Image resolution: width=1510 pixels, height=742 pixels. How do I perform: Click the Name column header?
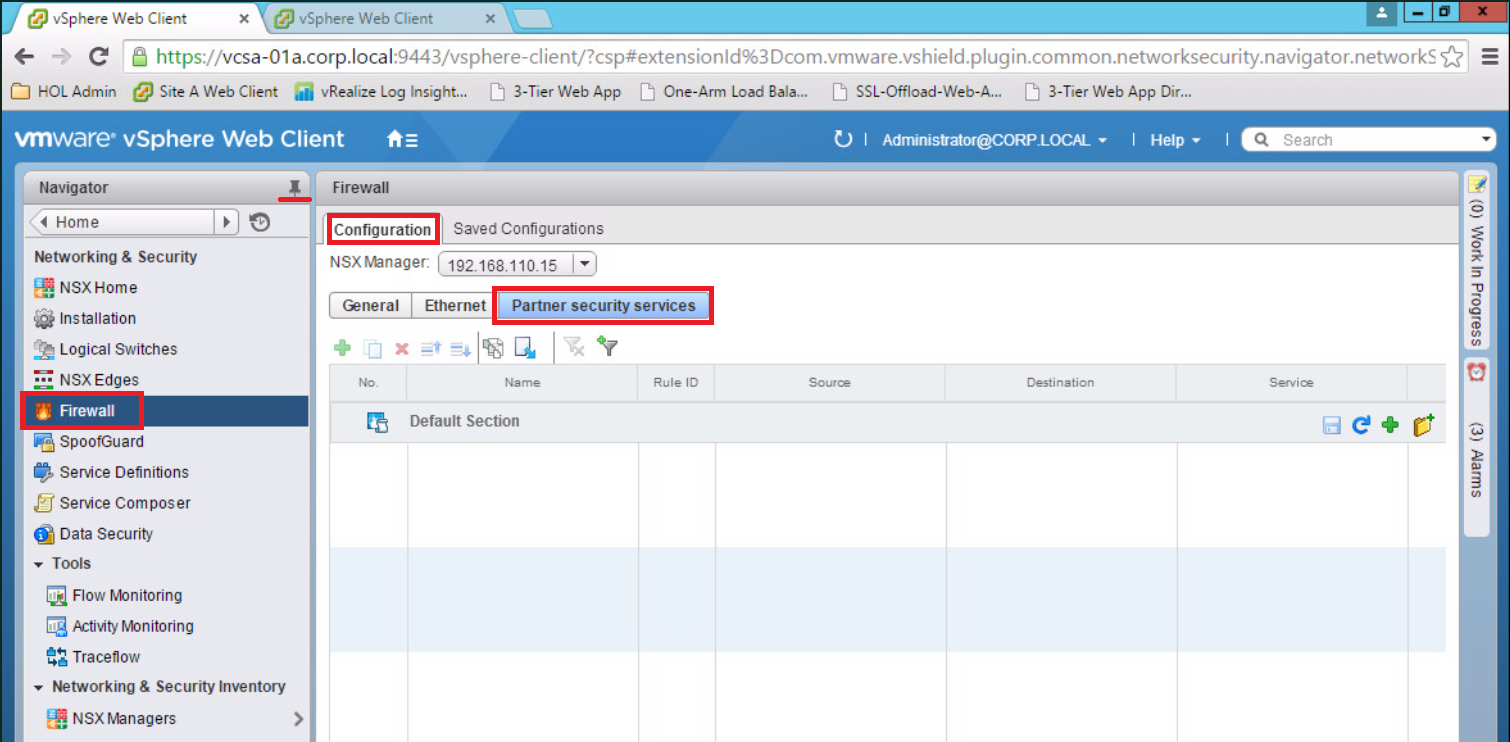point(522,382)
